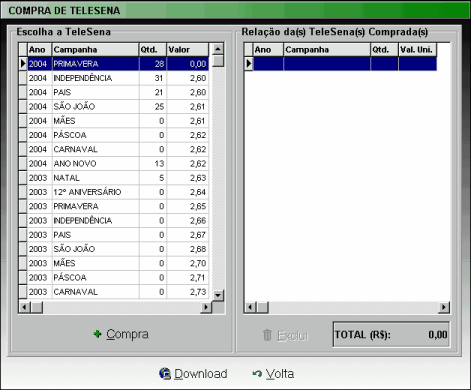Click the Val. Uni. column header
The image size is (471, 390).
417,50
